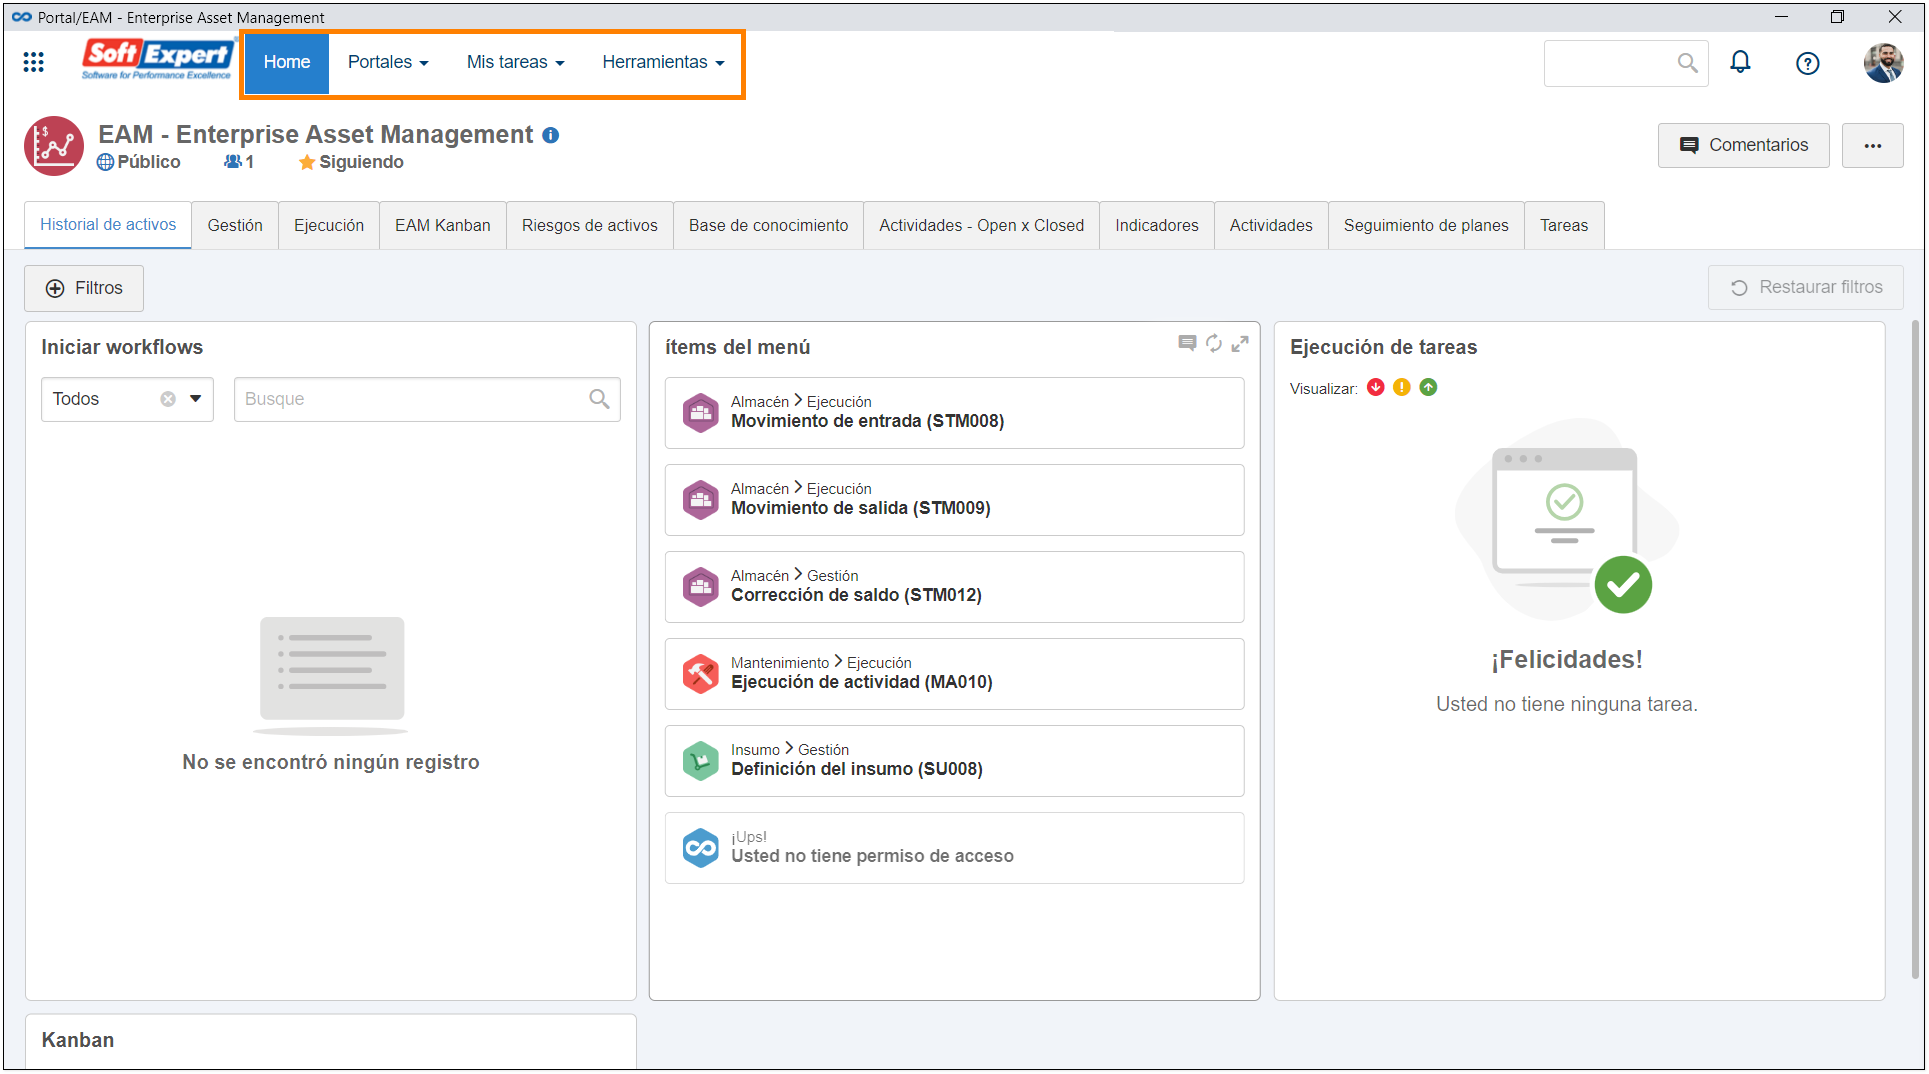Switch to the Tareas tab

(x=1564, y=226)
